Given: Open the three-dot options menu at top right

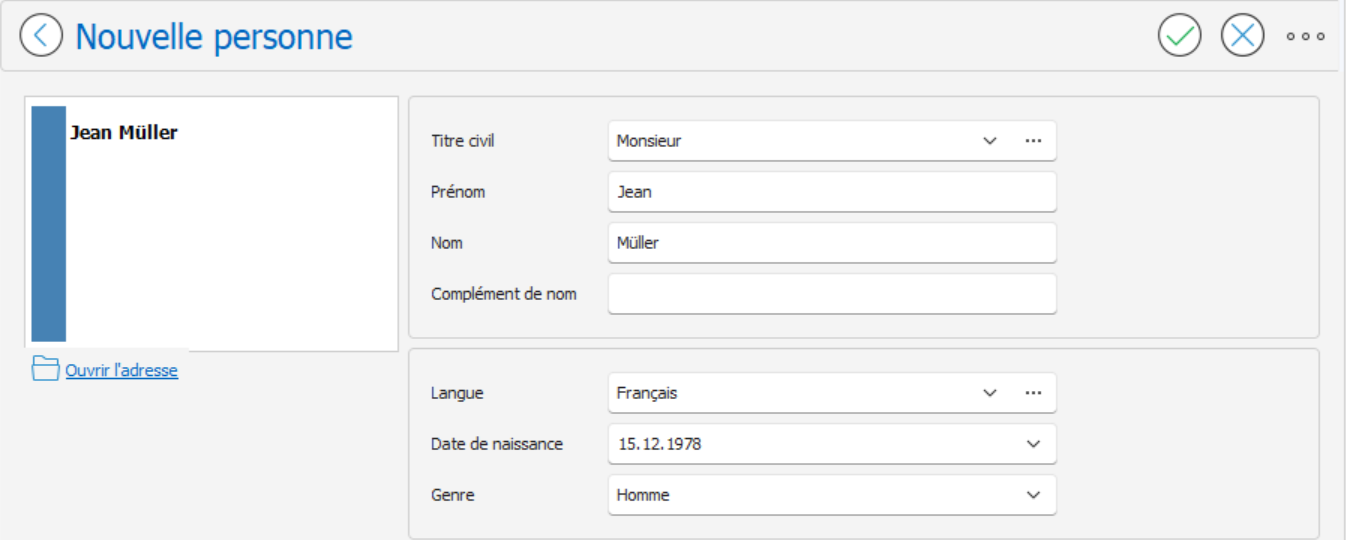Looking at the screenshot, I should (1306, 37).
